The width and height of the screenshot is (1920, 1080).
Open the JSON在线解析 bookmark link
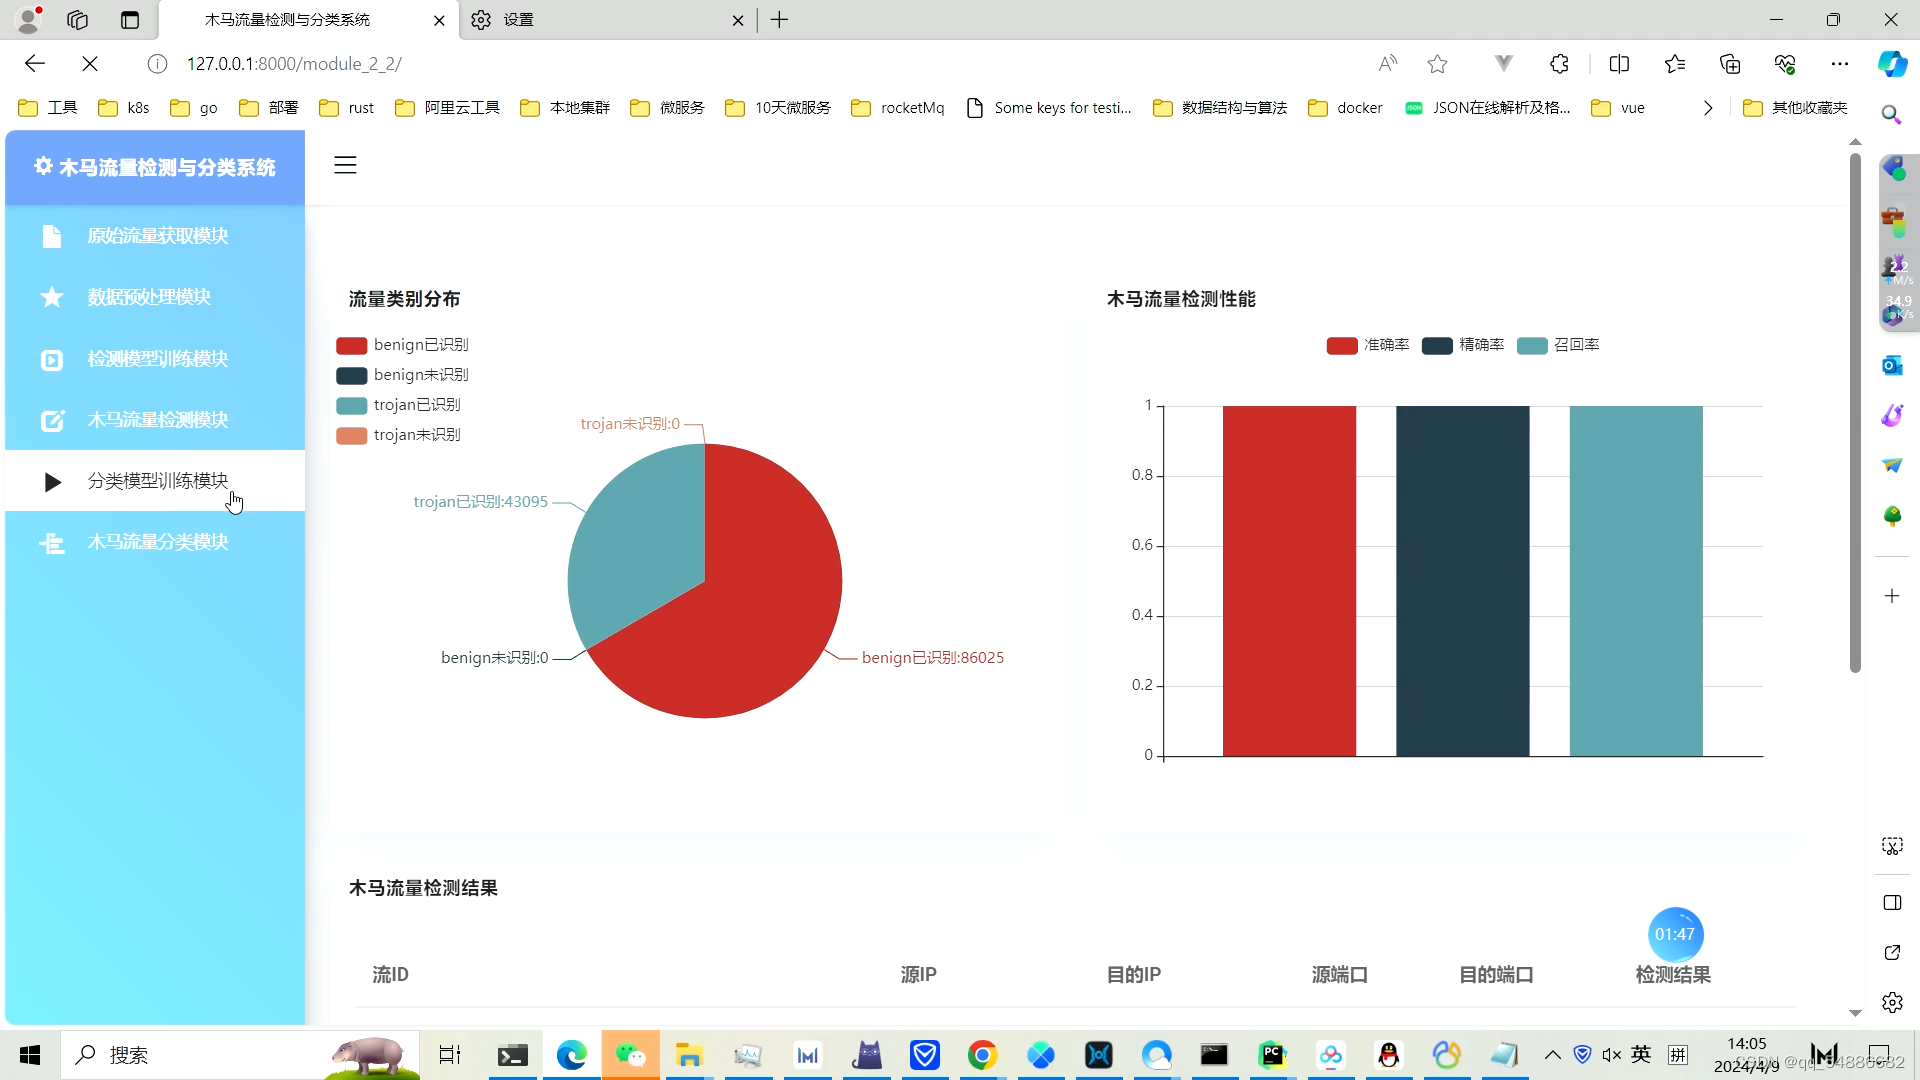1487,108
